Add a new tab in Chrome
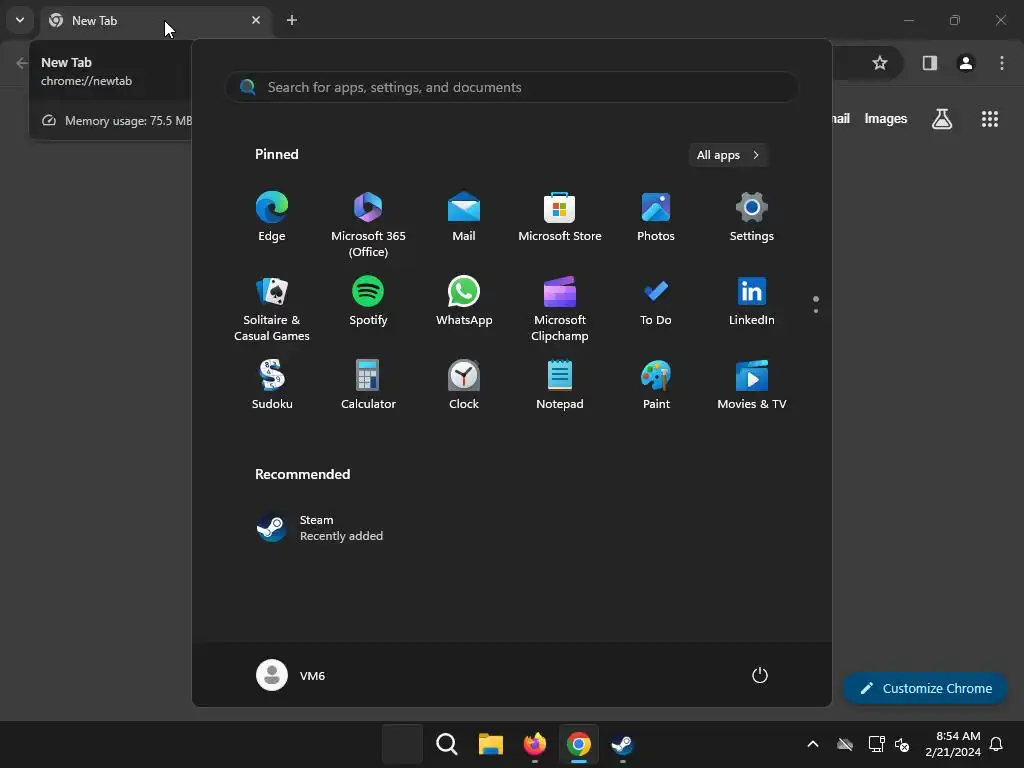This screenshot has width=1024, height=768. (292, 20)
